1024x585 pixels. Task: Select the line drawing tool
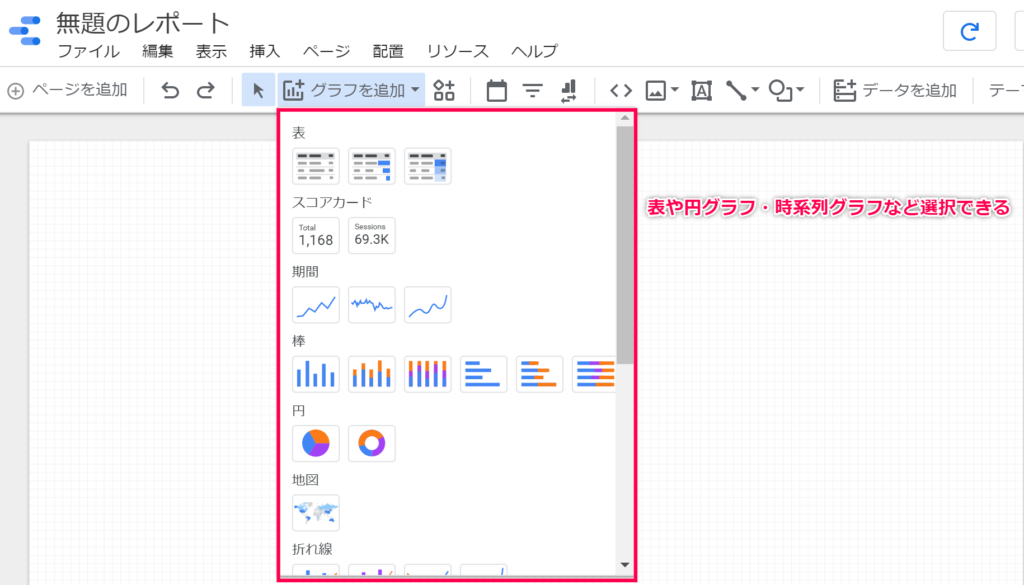click(x=736, y=91)
